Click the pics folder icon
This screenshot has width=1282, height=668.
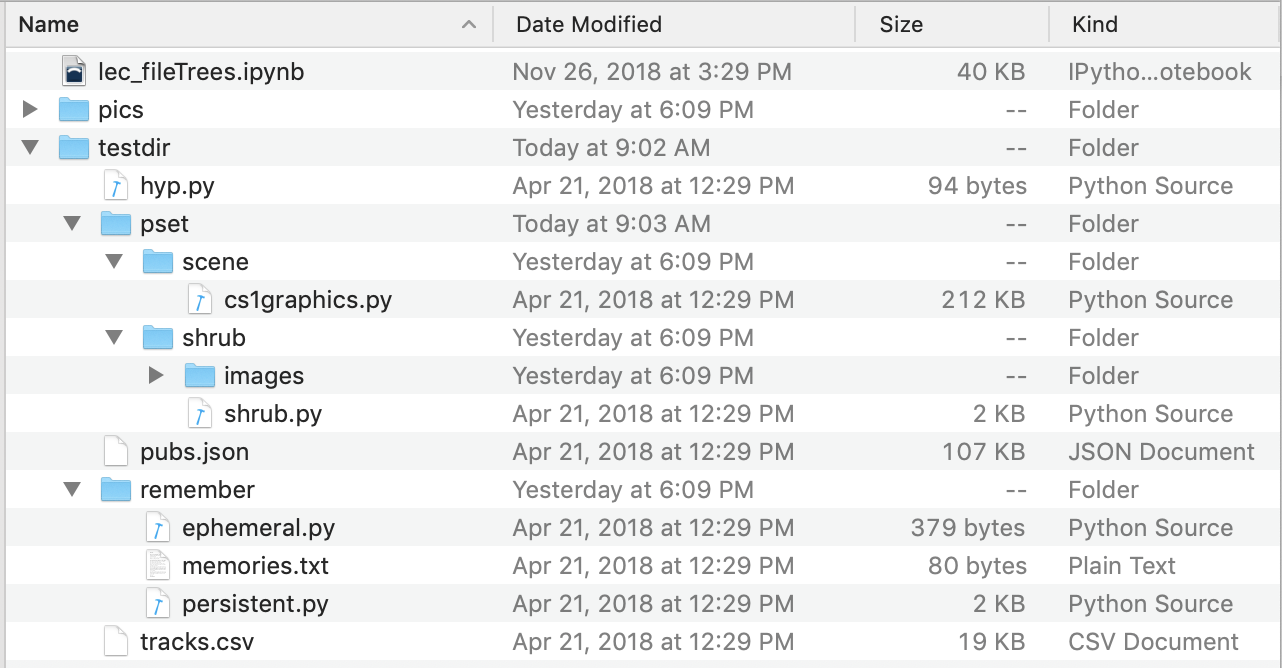pos(74,110)
